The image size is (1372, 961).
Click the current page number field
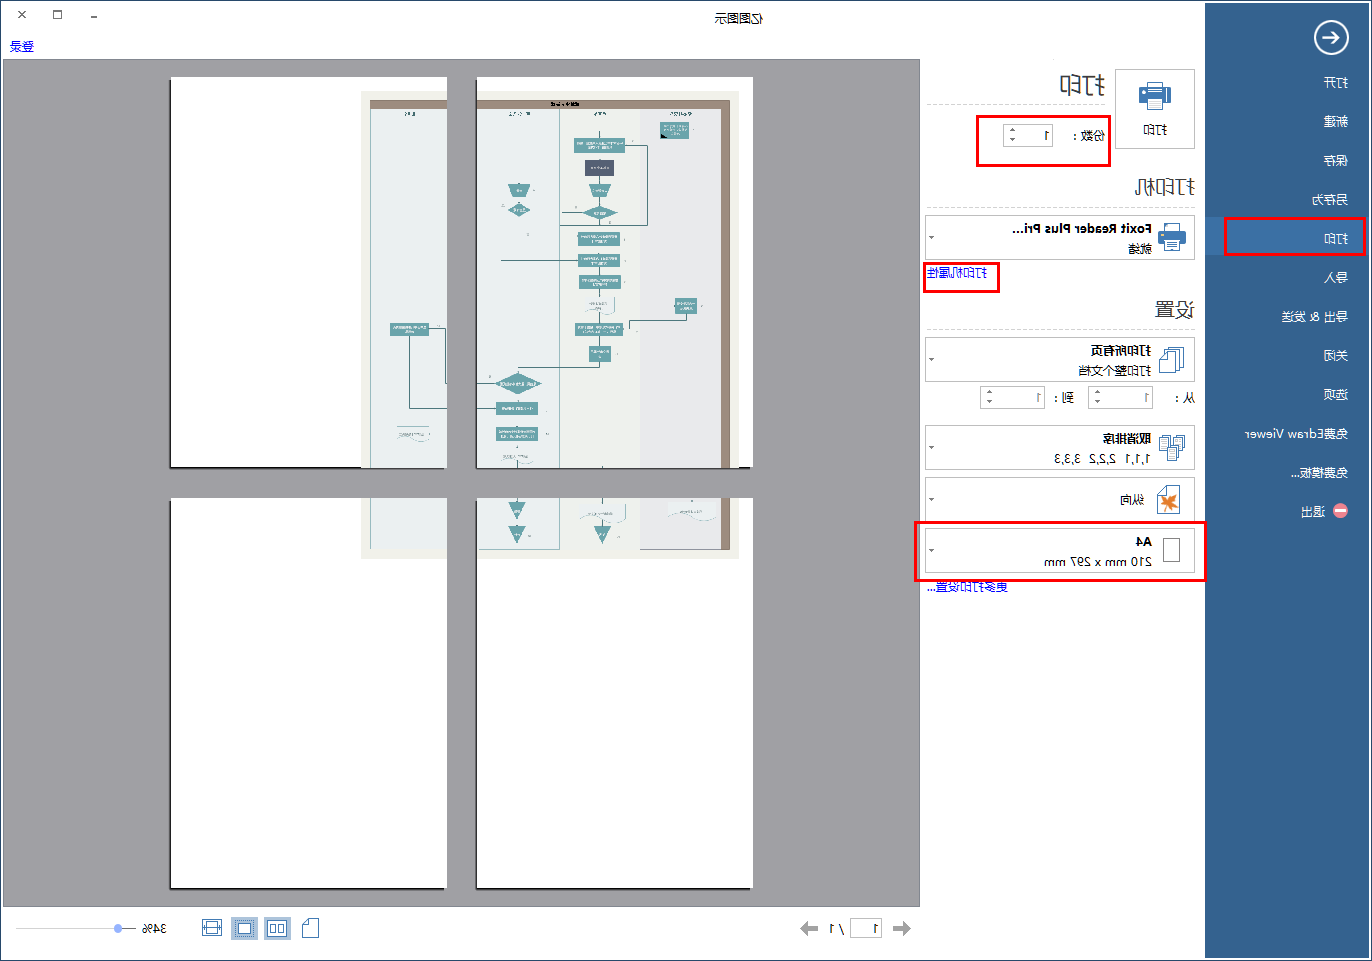point(865,929)
